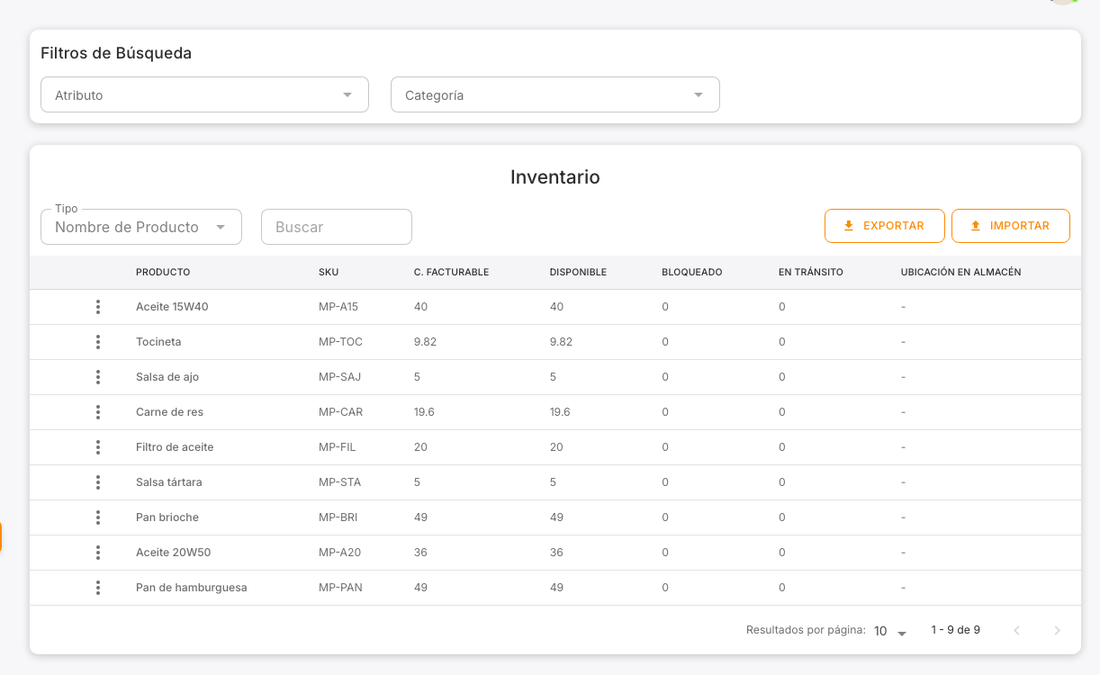Sort by PRODUCTO column header
Image resolution: width=1100 pixels, height=675 pixels.
point(163,272)
